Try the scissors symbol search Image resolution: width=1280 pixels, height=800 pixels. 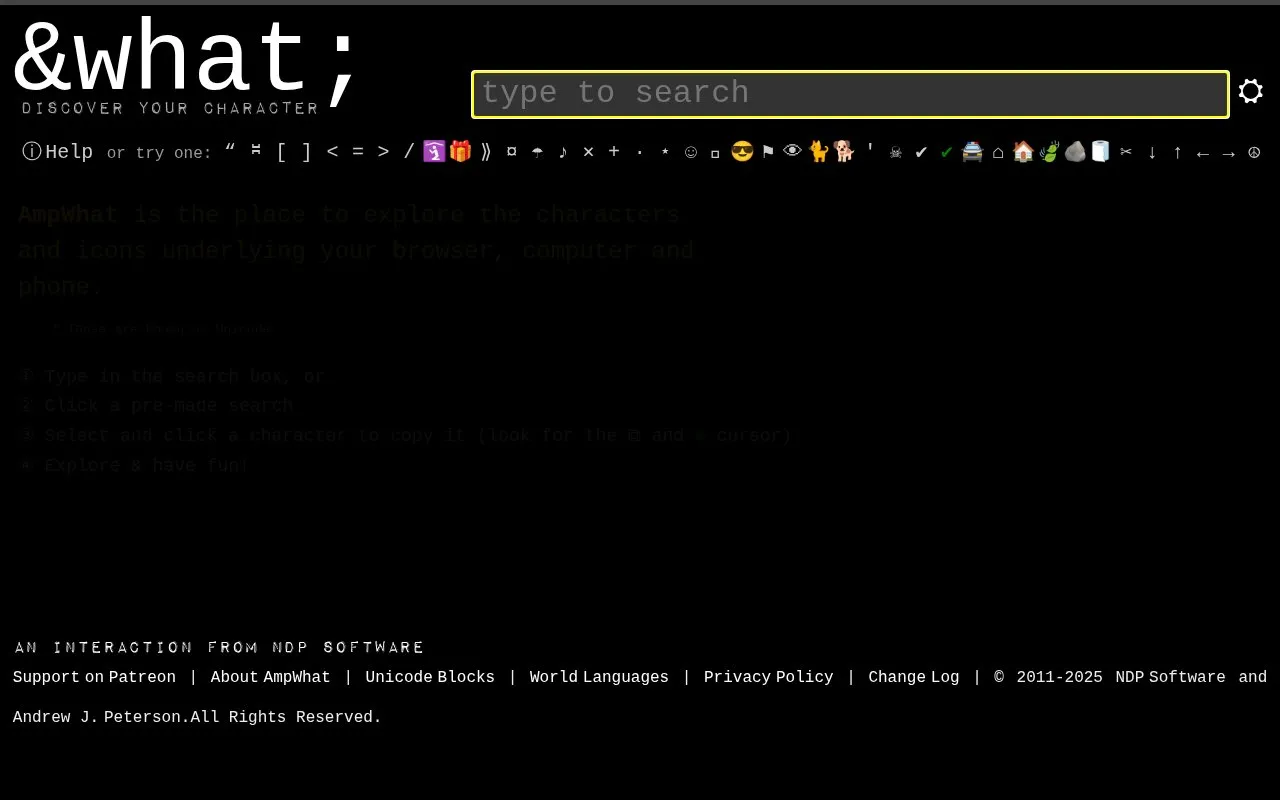(x=1126, y=152)
